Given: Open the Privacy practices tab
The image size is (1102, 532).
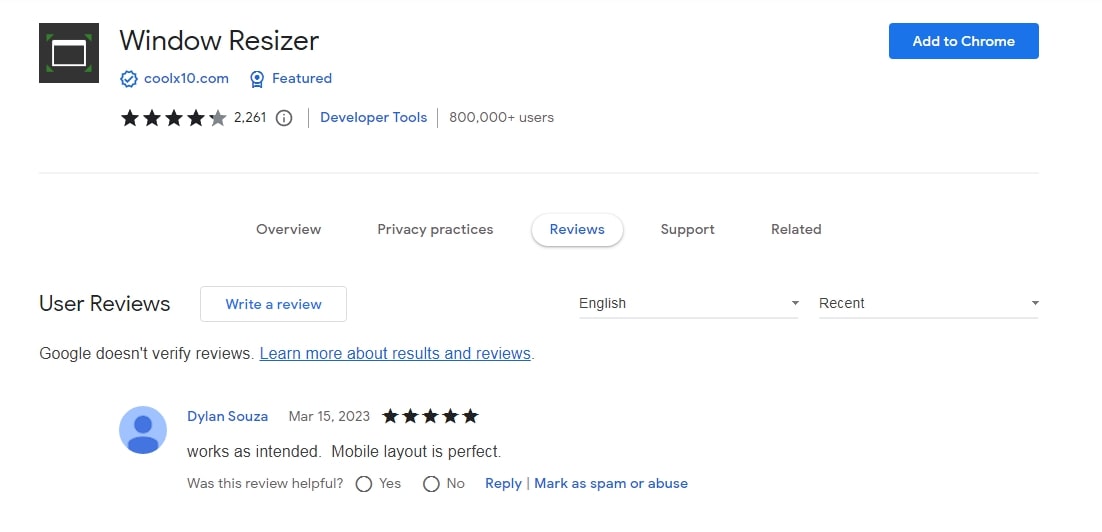Looking at the screenshot, I should (435, 229).
